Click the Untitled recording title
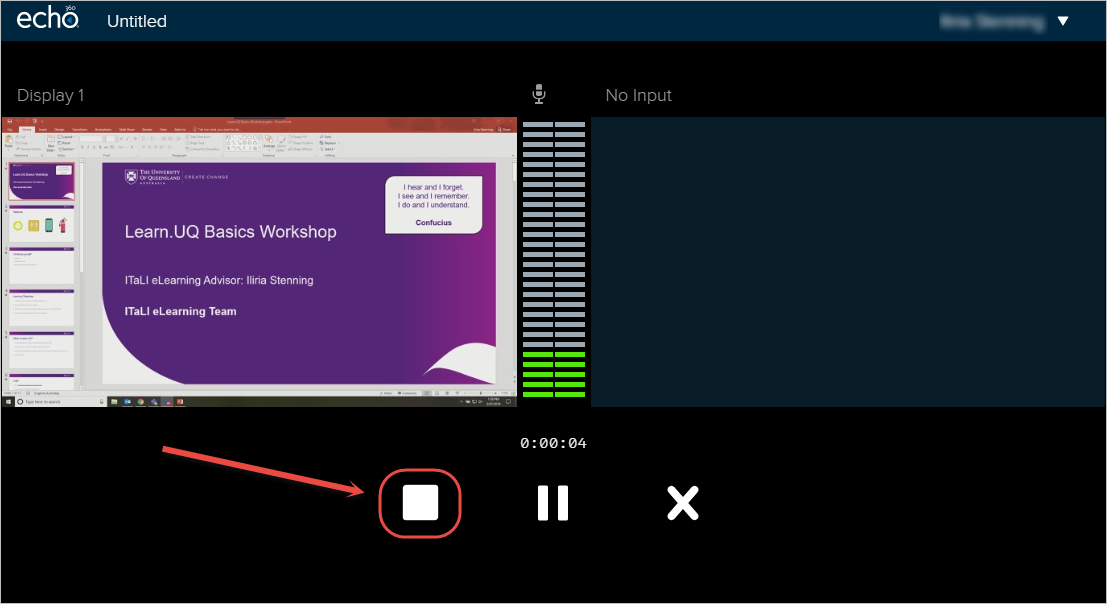 pos(137,21)
